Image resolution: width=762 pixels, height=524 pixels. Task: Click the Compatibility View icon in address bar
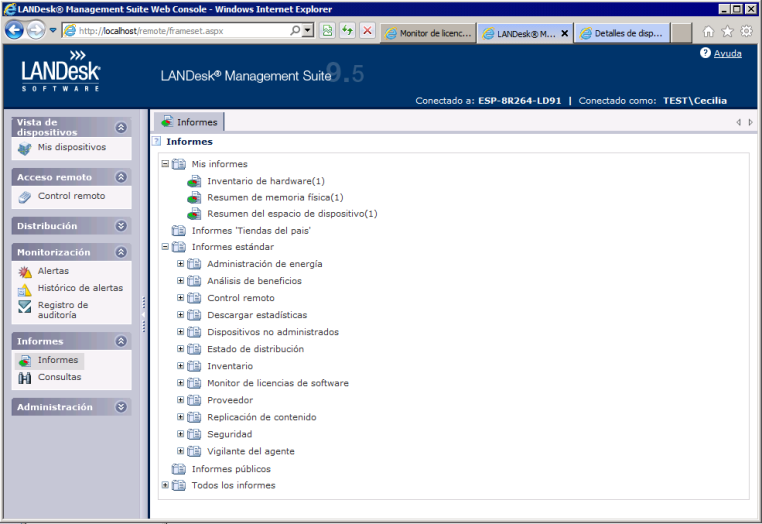click(328, 31)
